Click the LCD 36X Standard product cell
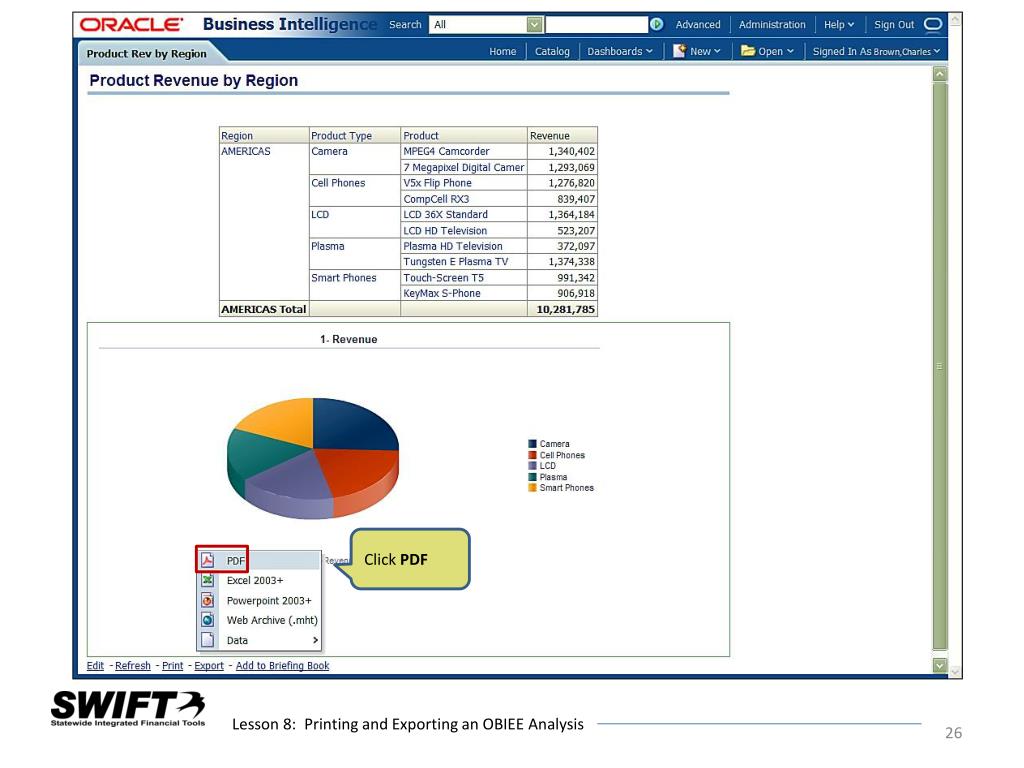This screenshot has width=1024, height=768. pos(463,214)
